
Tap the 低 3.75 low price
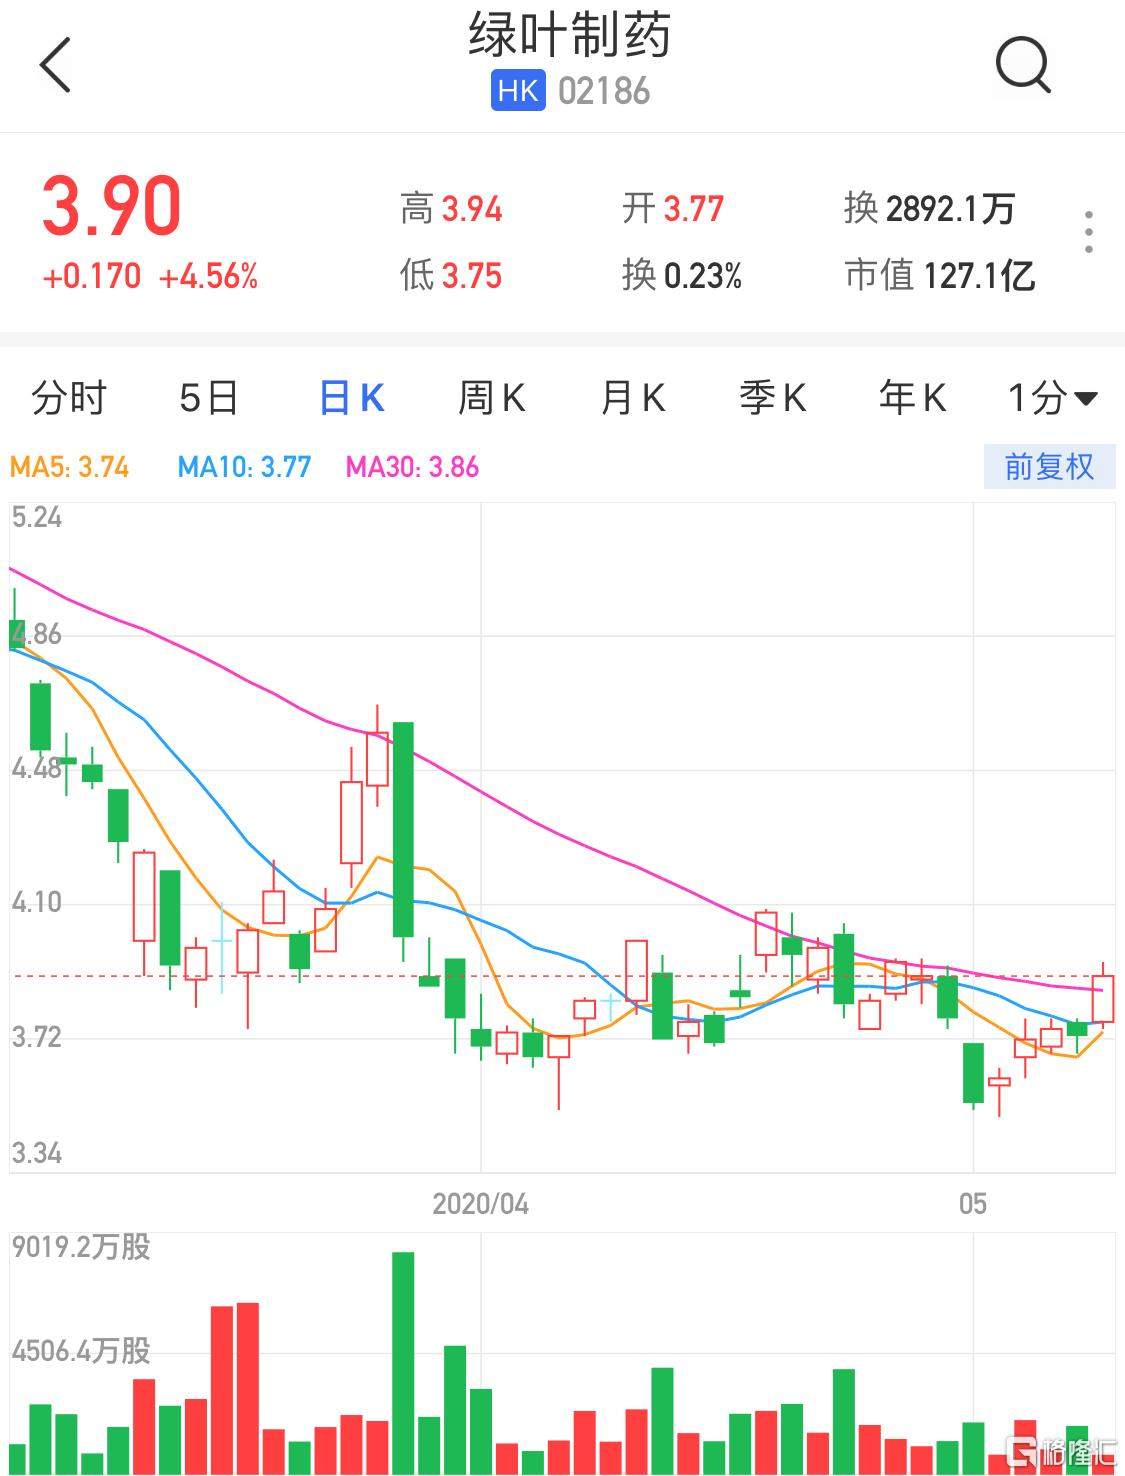click(451, 275)
